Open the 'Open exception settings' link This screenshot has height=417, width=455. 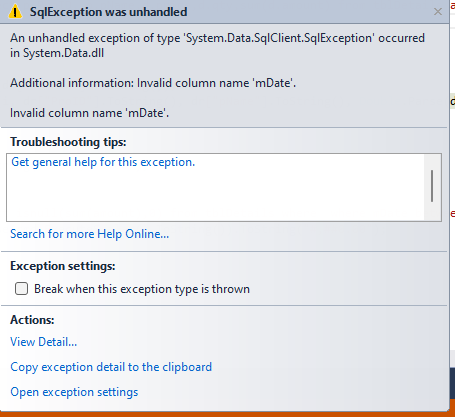pos(74,392)
